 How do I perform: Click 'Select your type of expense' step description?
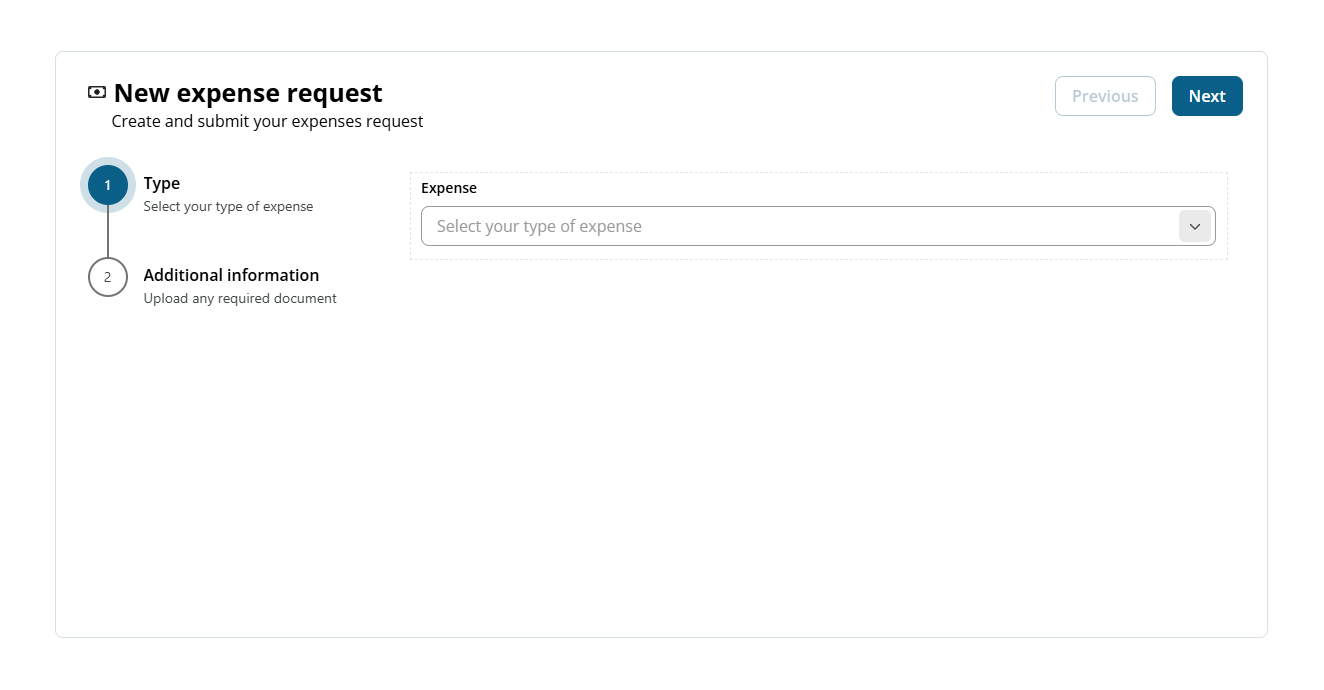(x=228, y=207)
